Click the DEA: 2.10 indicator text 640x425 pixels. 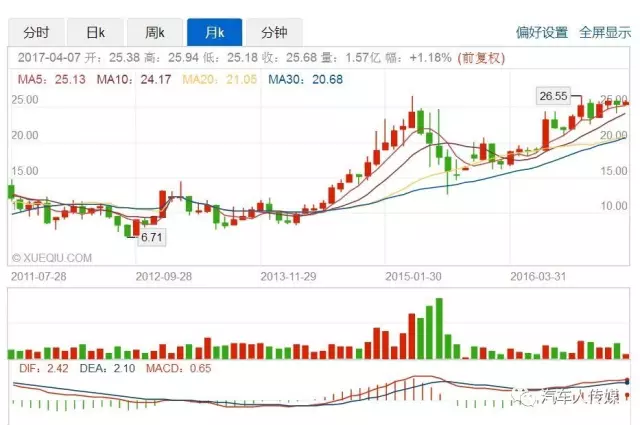click(x=107, y=368)
